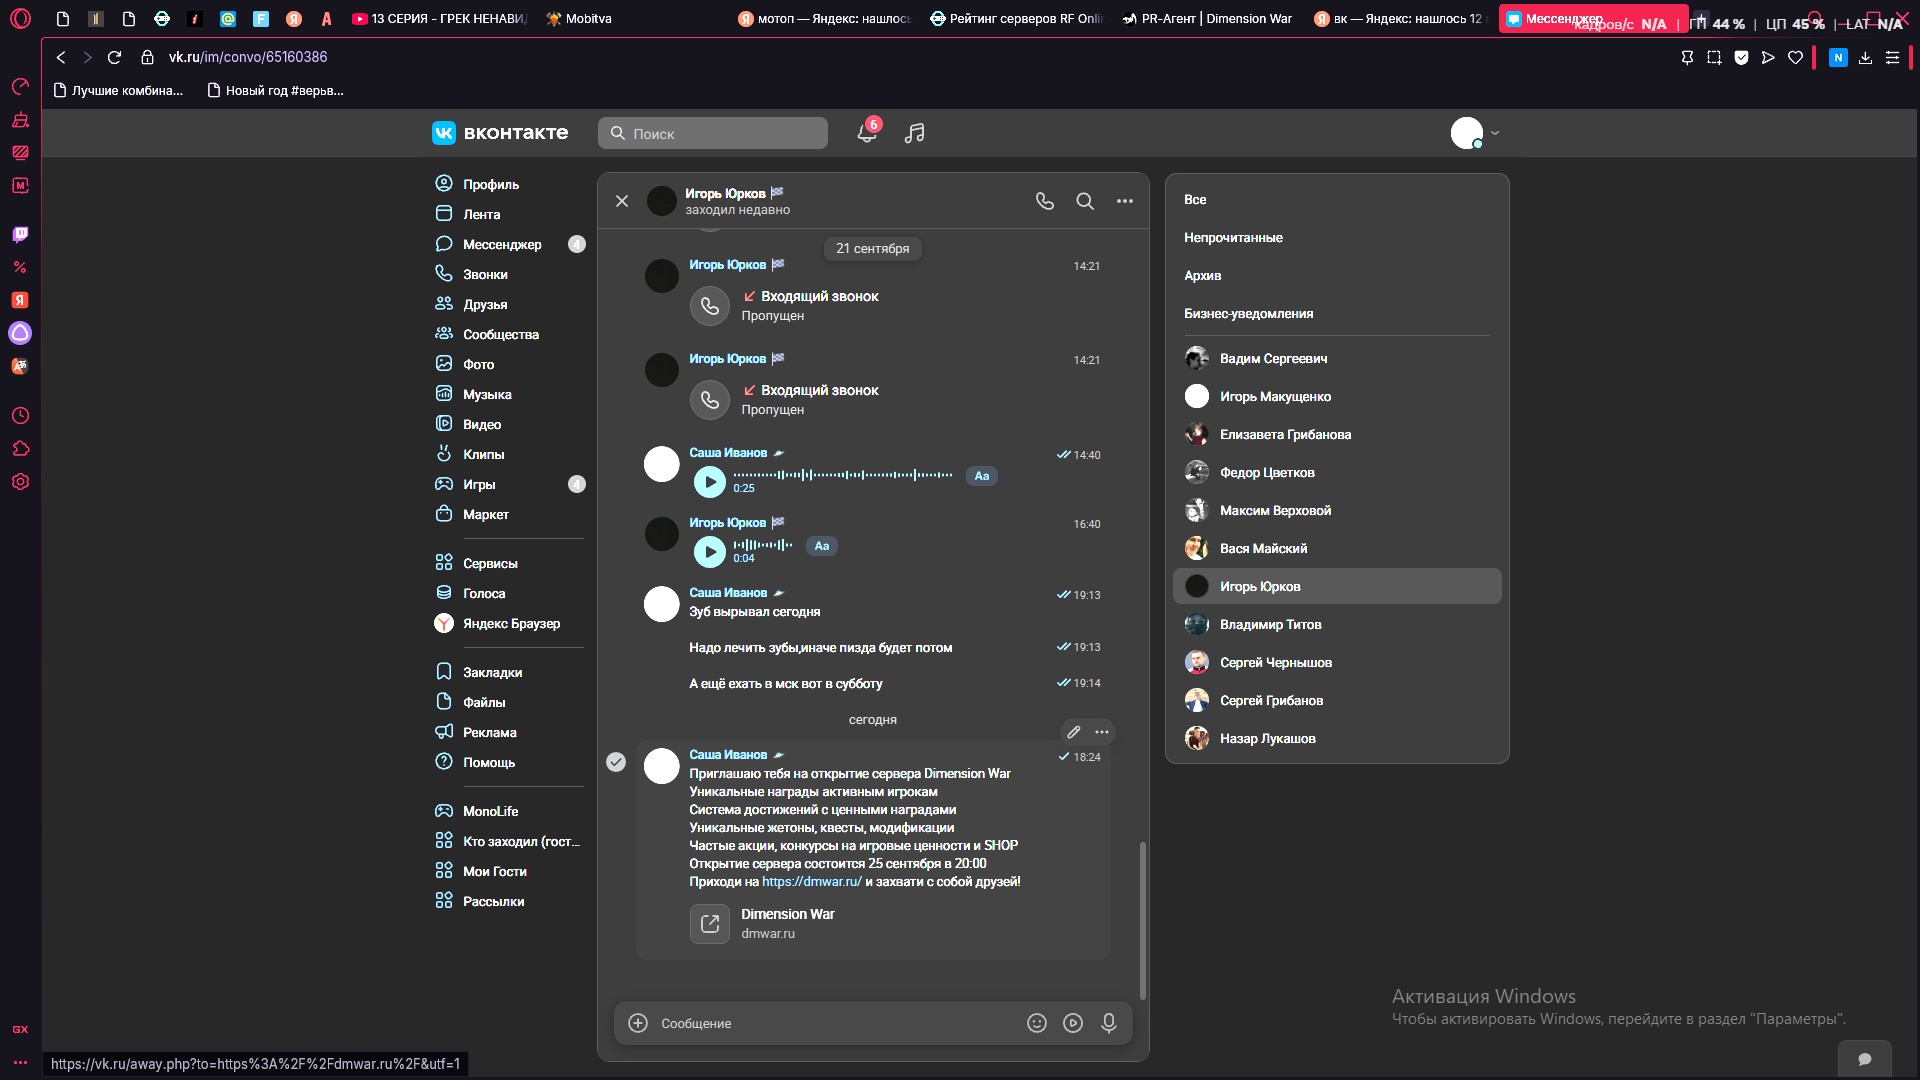1920x1080 pixels.
Task: Open the ВКонтакте logo home link
Action: coord(500,133)
